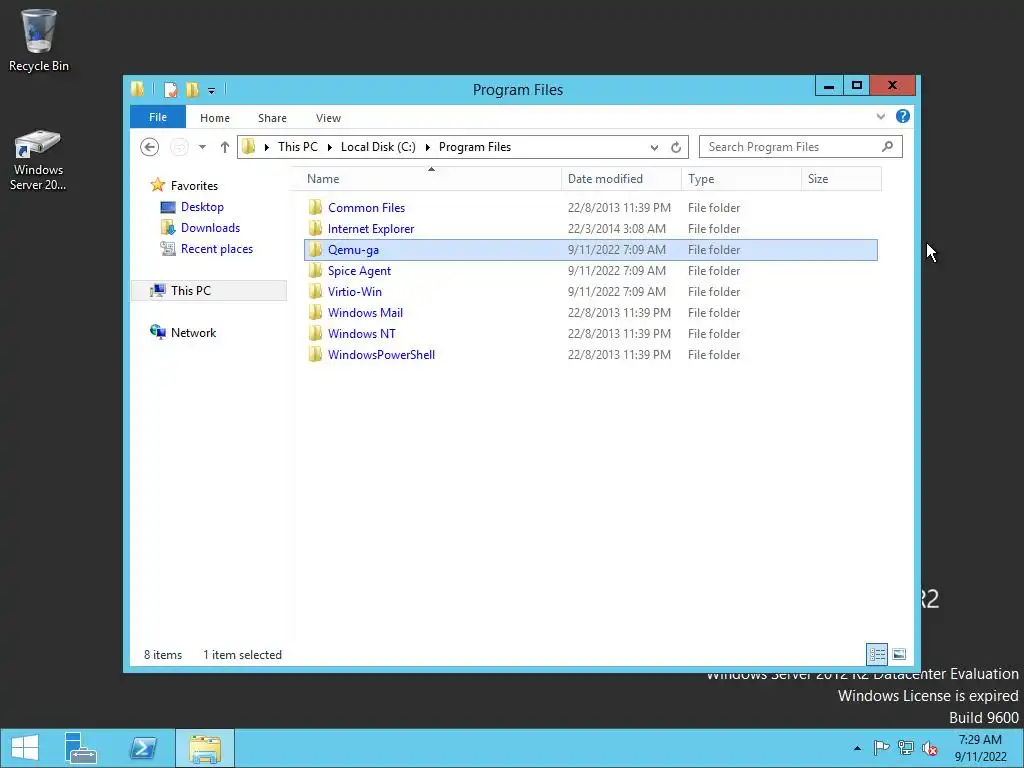The width and height of the screenshot is (1024, 768).
Task: Sort by the Size column header
Action: pyautogui.click(x=841, y=179)
